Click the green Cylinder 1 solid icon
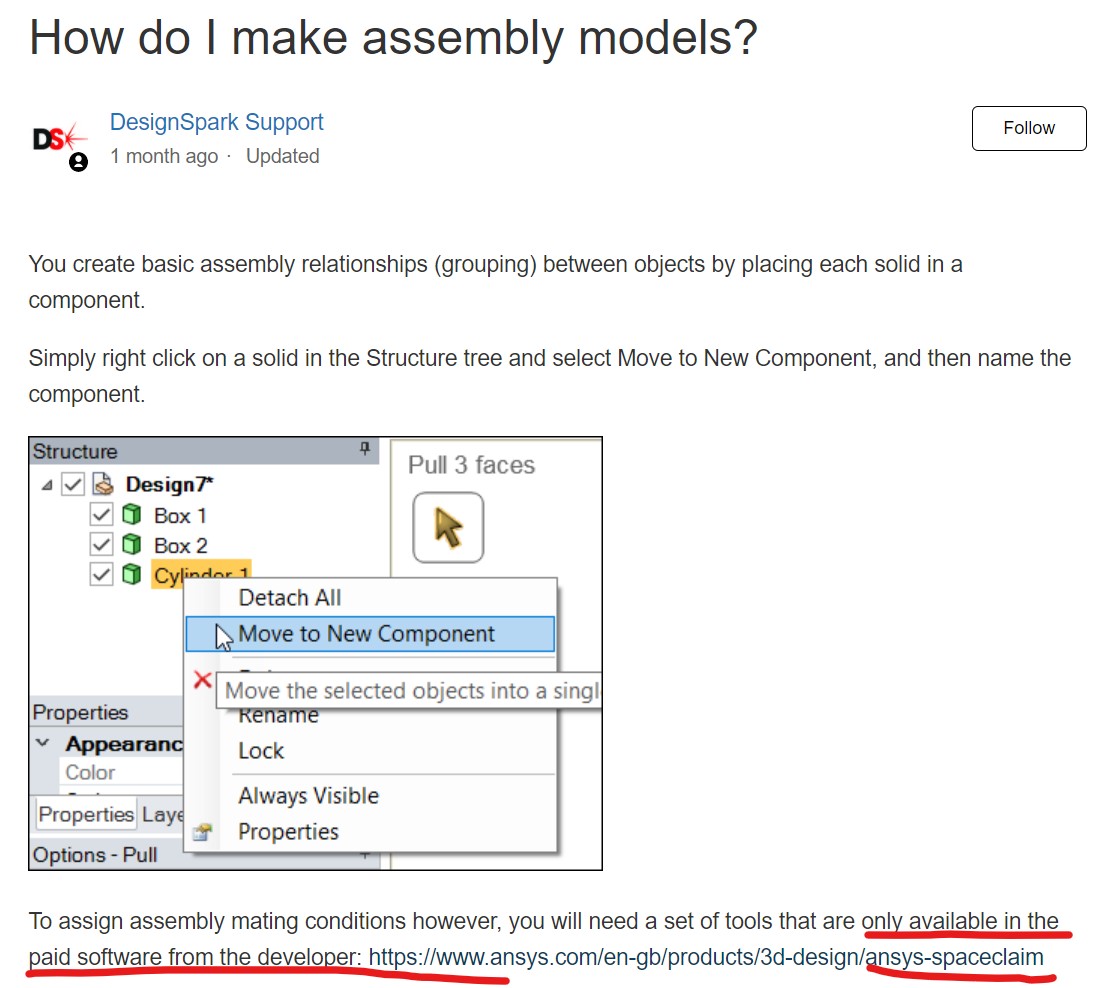The height and width of the screenshot is (988, 1101). click(131, 575)
